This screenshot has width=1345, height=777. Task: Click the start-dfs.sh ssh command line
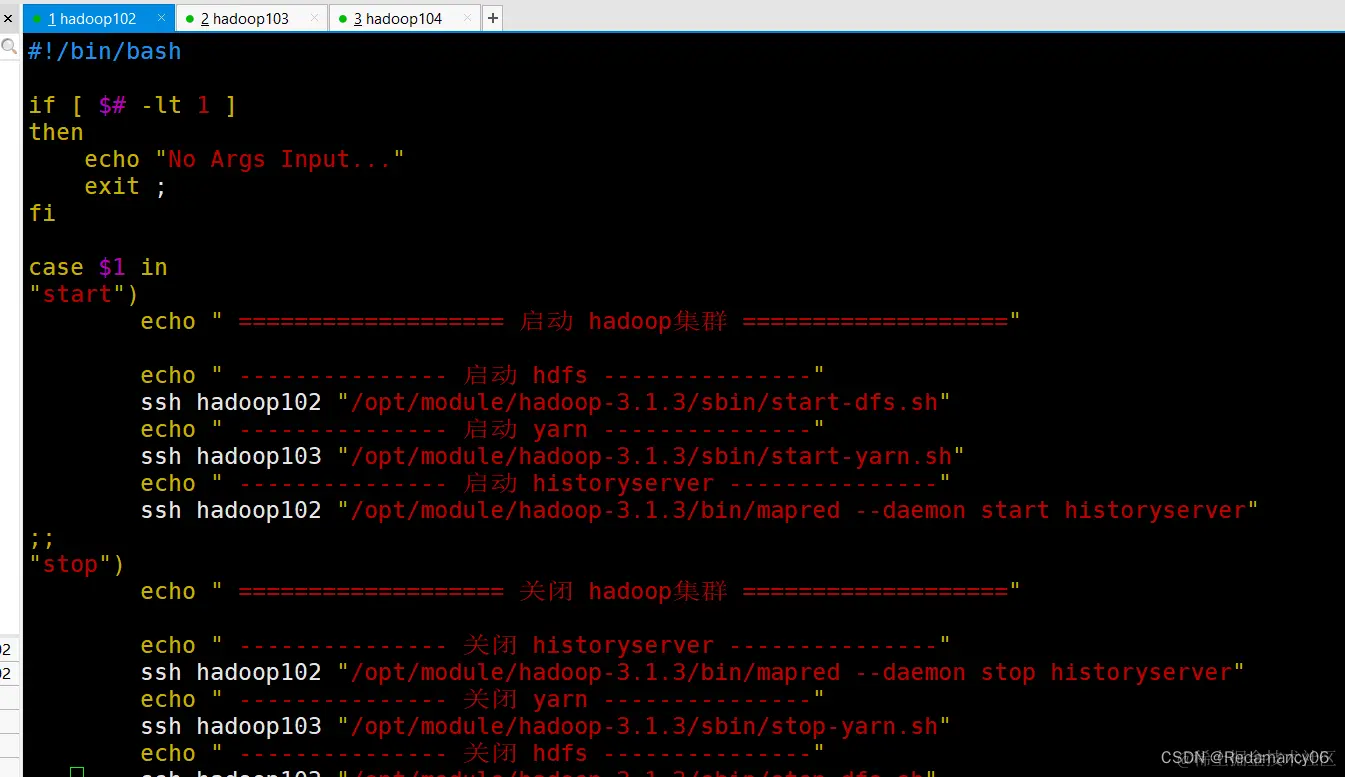545,402
